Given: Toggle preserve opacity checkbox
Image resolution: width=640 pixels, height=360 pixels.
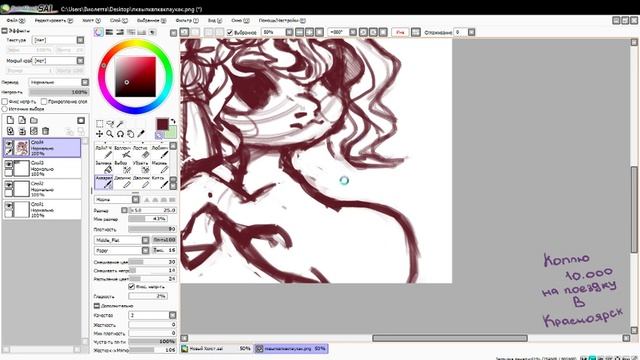Looking at the screenshot, I should click(x=5, y=101).
